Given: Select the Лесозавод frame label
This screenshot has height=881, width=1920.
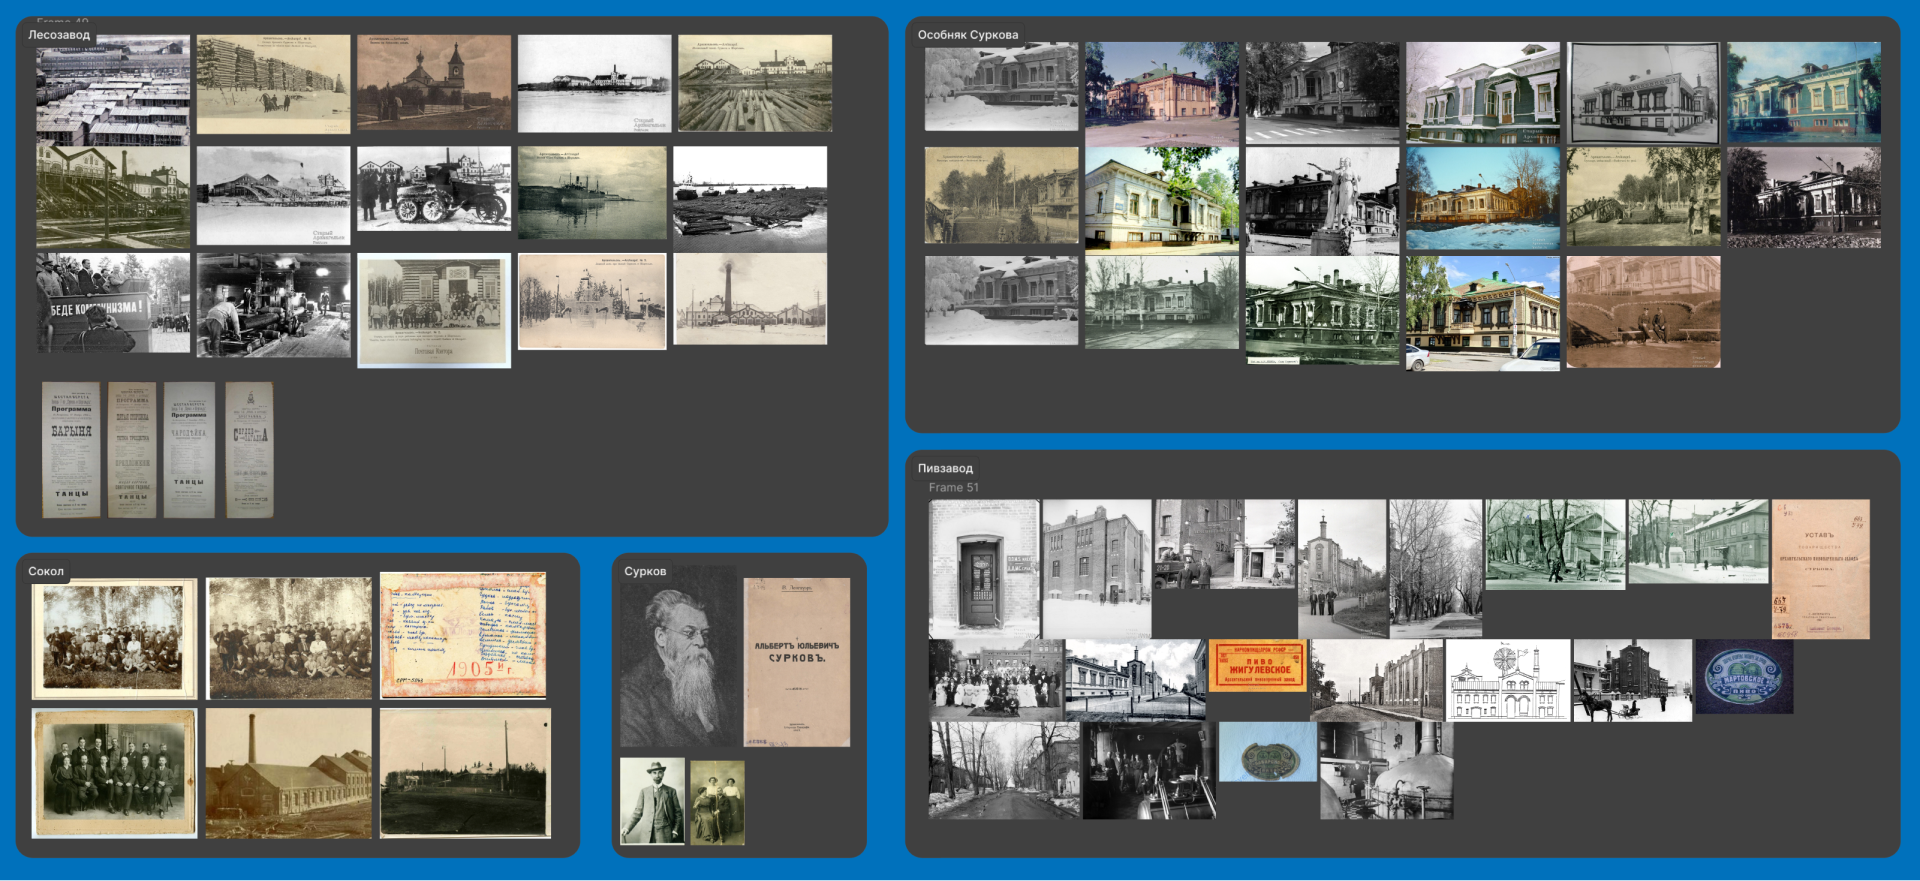Looking at the screenshot, I should 59,35.
